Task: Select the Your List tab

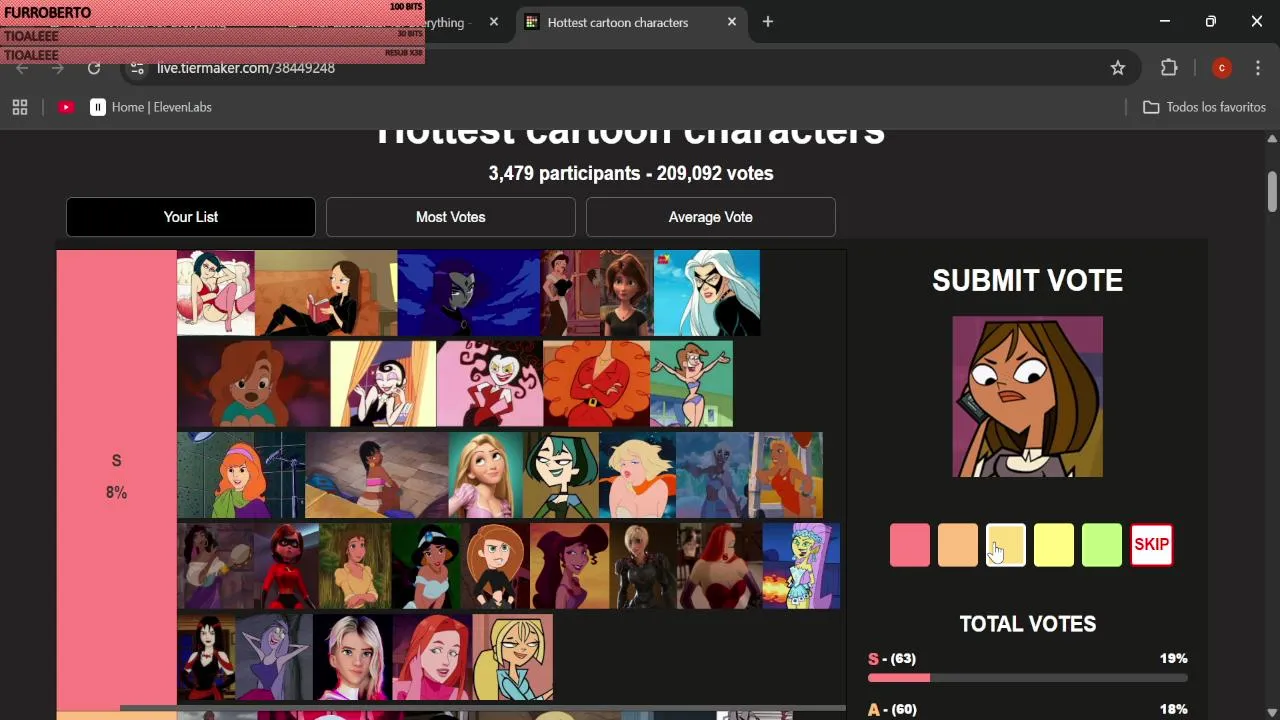Action: click(191, 217)
